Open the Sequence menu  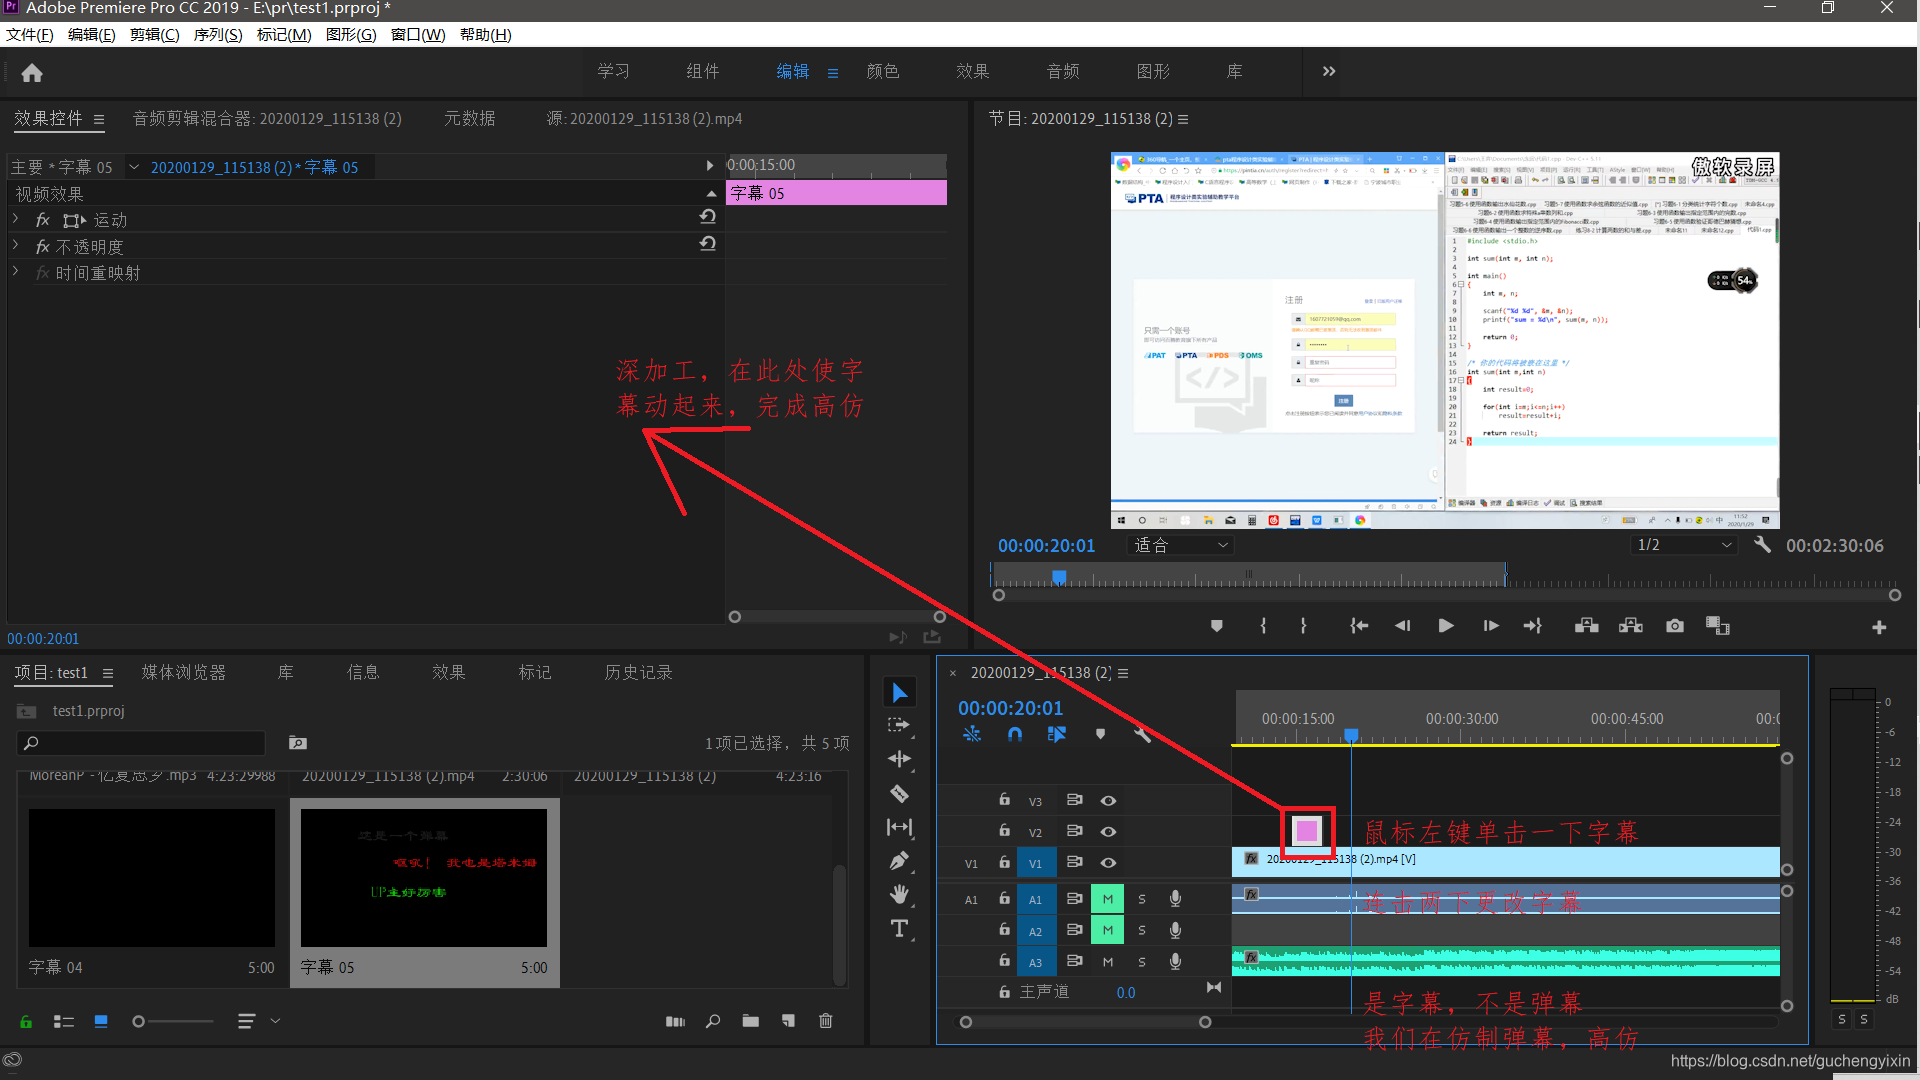[218, 35]
